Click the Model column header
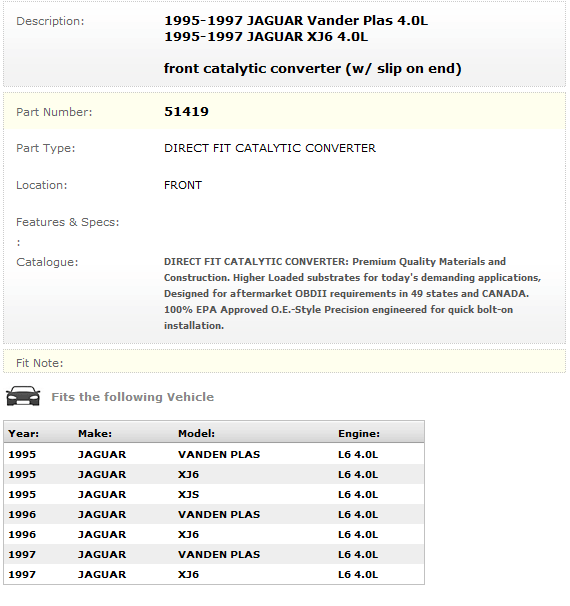The image size is (570, 606). coord(196,434)
